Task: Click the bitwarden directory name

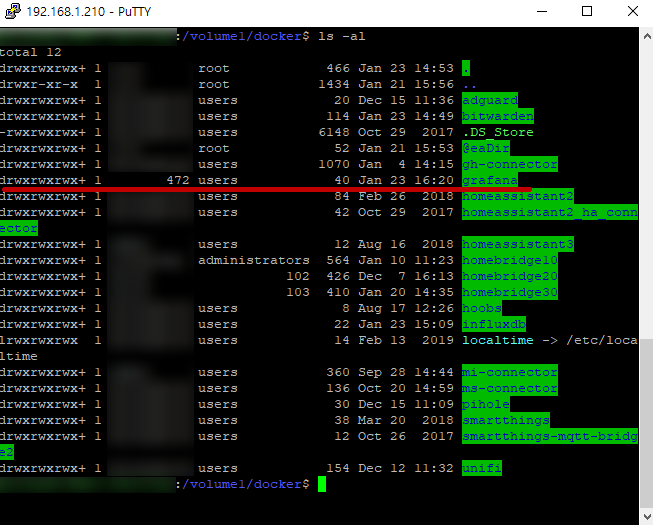Action: coord(498,116)
